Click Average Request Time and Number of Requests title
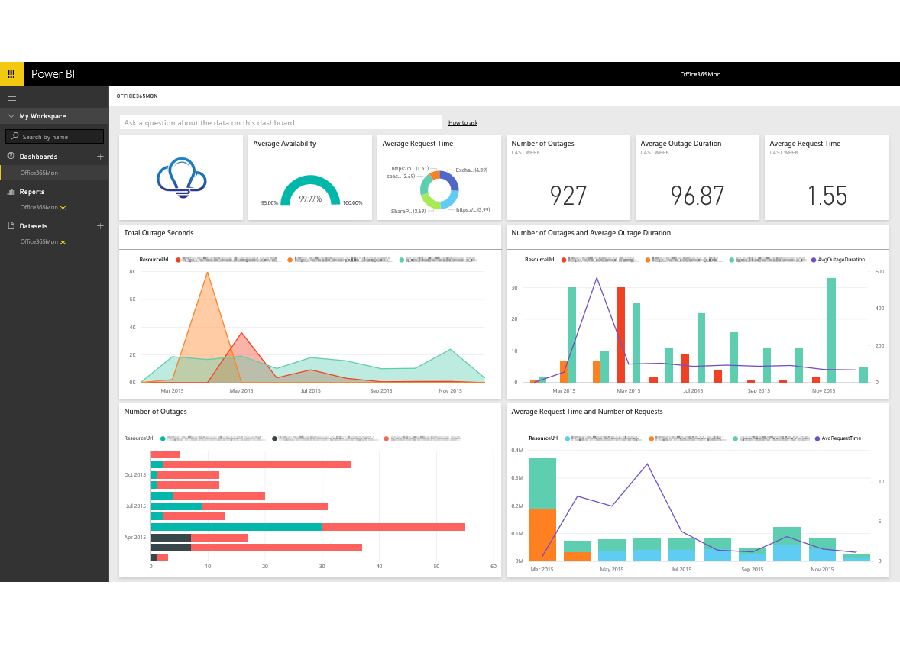The width and height of the screenshot is (900, 645). click(x=587, y=411)
